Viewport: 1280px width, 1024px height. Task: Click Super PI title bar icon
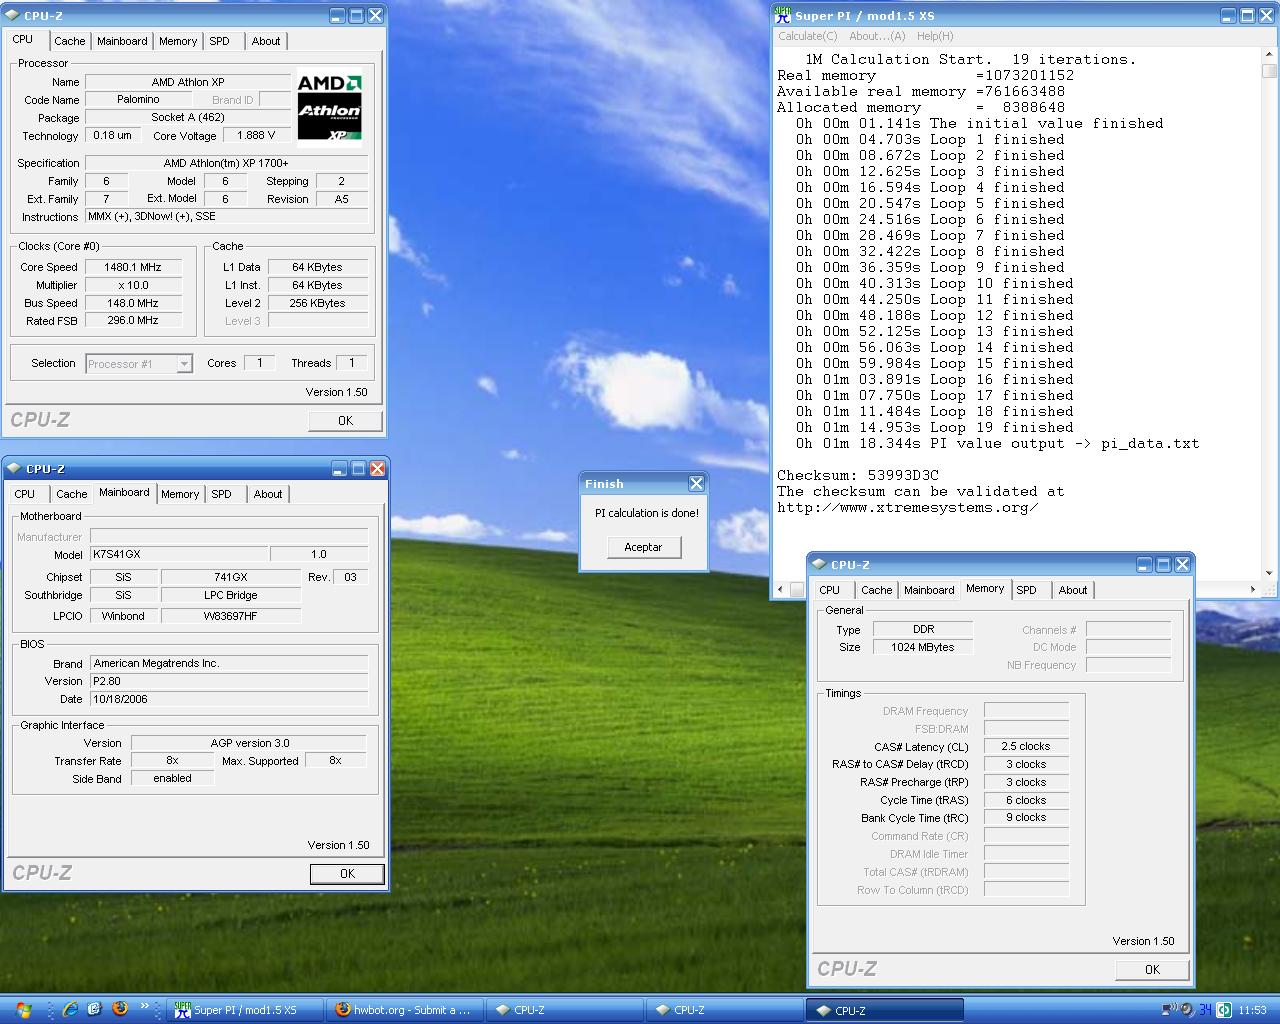[783, 15]
